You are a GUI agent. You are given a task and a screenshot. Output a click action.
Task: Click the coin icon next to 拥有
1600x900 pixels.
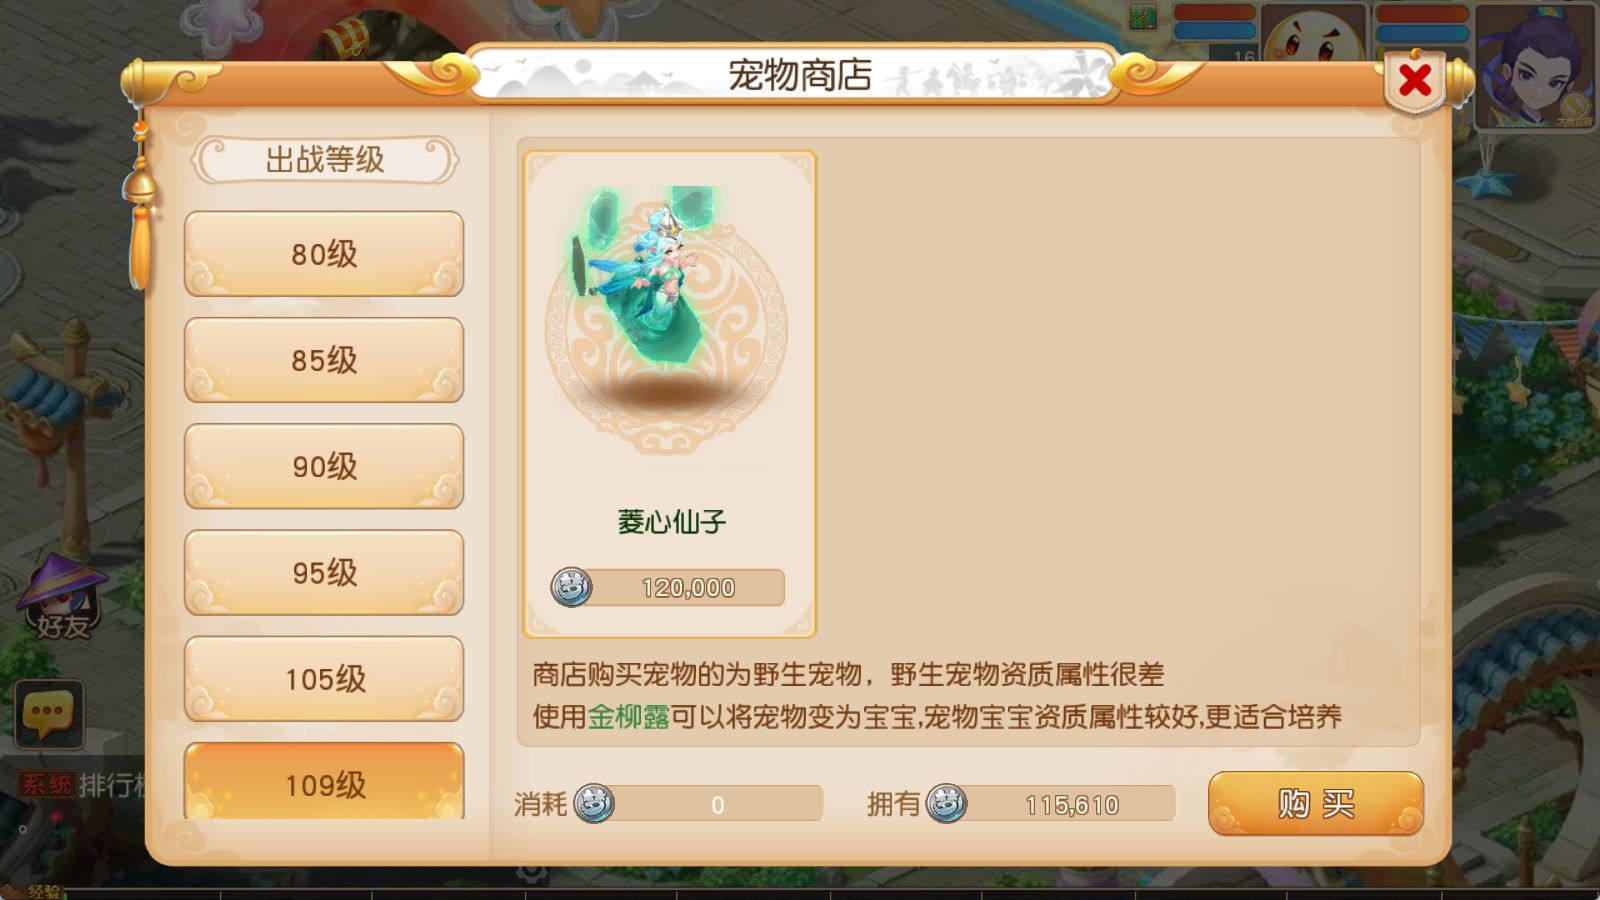click(946, 803)
